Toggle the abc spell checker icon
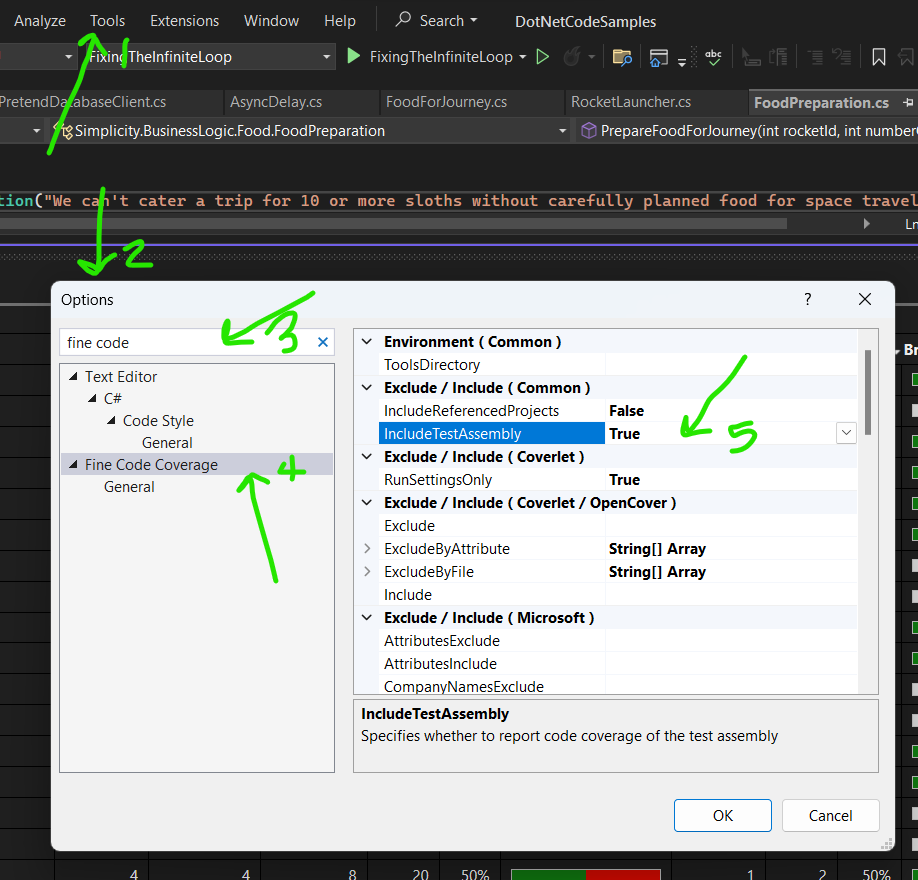The image size is (918, 880). point(713,57)
